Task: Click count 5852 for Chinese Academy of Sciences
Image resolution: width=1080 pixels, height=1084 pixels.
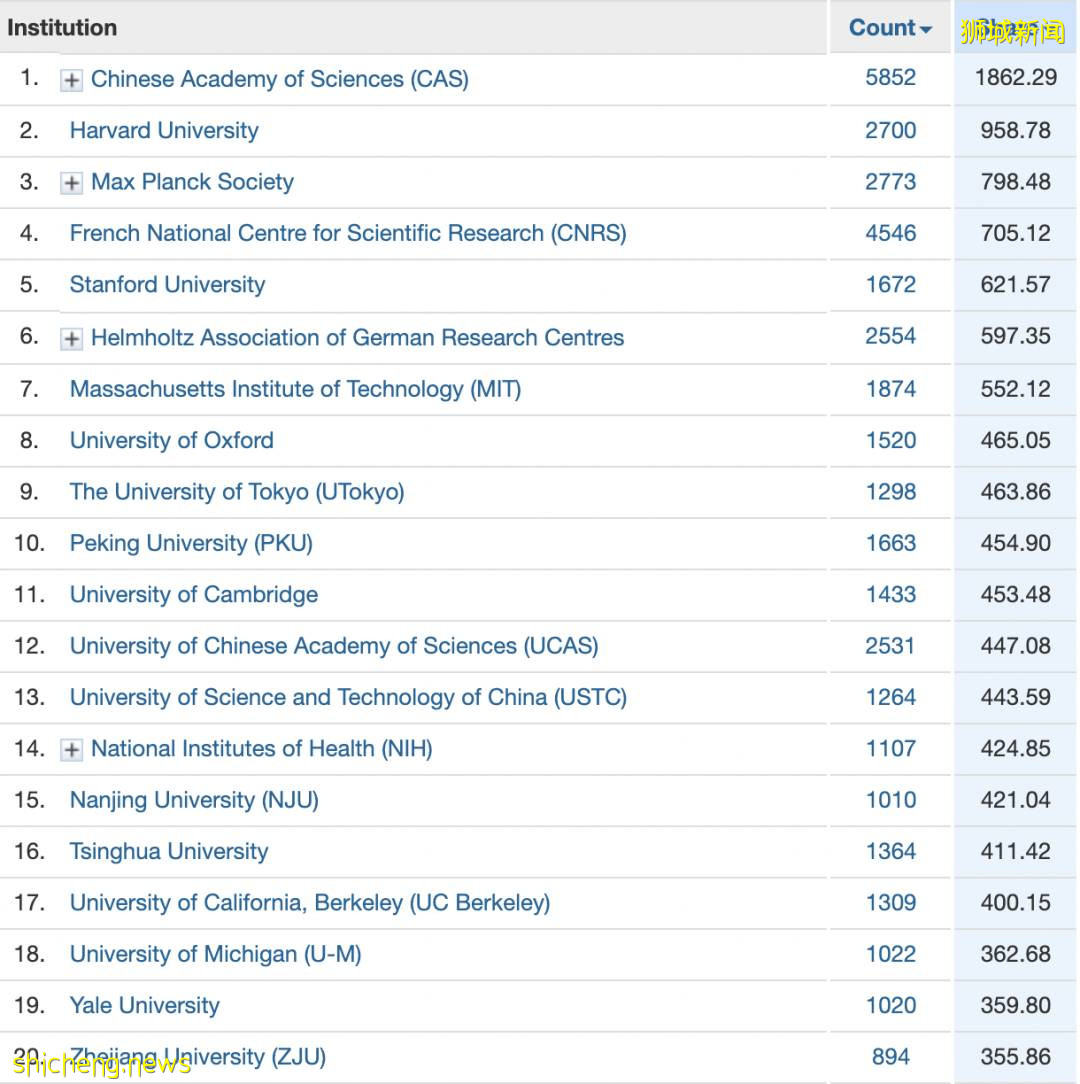Action: [891, 78]
